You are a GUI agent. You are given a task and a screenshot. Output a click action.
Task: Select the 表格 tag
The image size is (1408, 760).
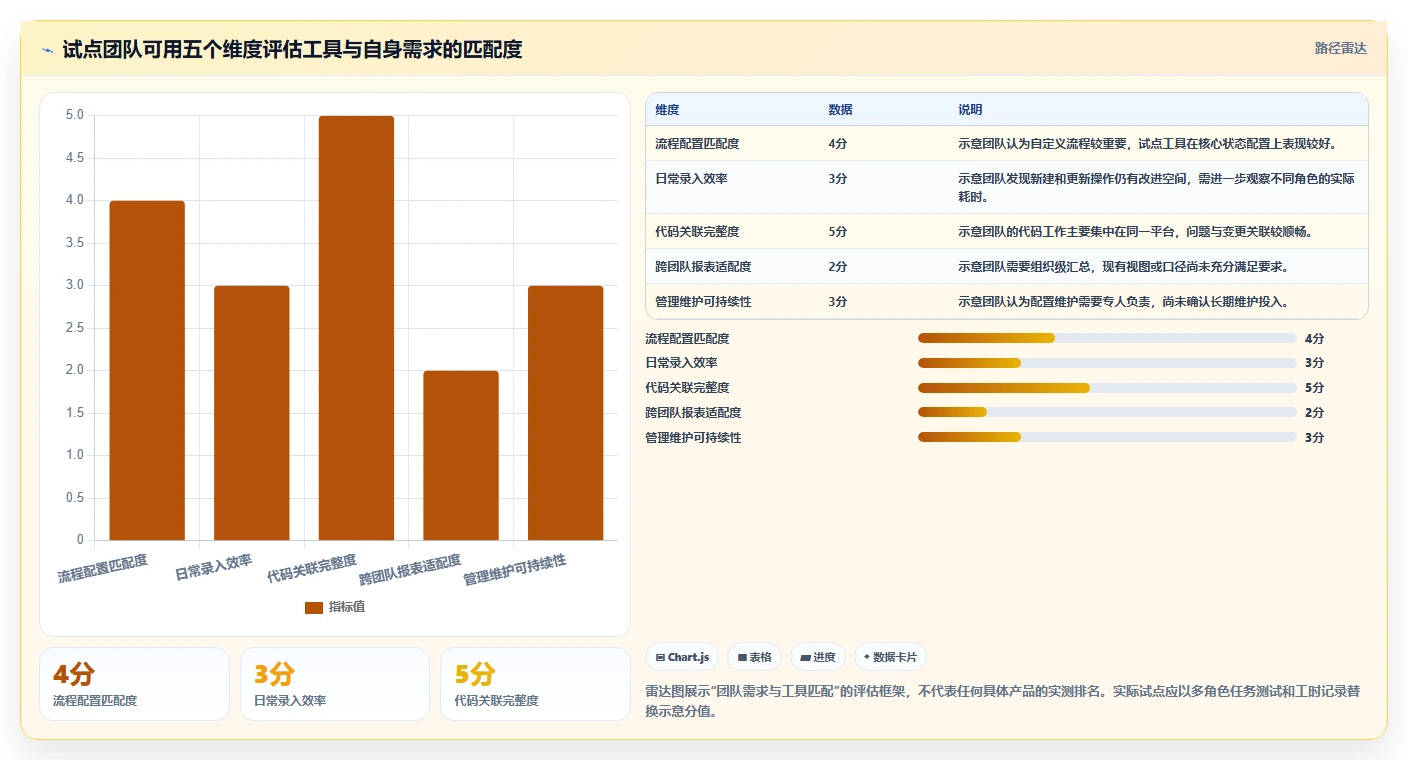click(754, 657)
